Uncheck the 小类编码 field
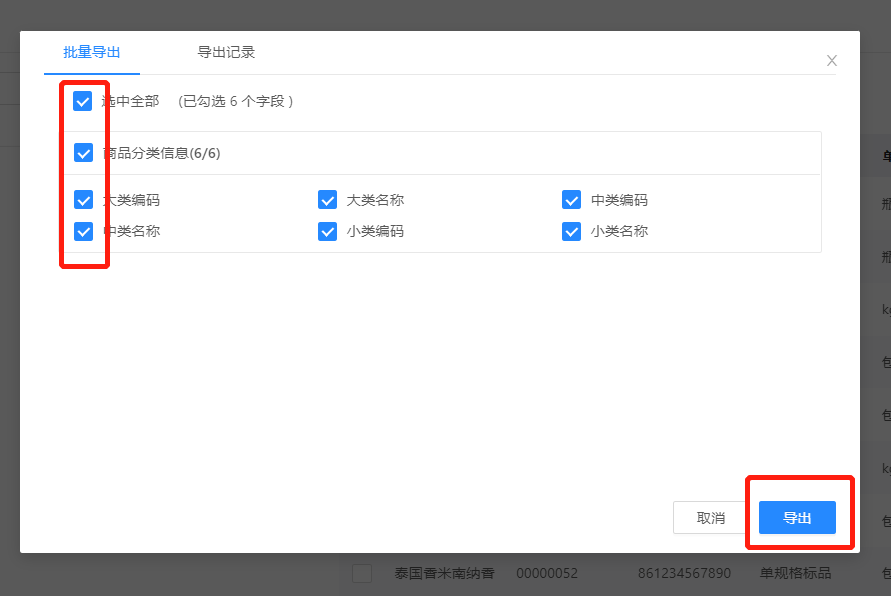The image size is (891, 596). click(327, 231)
